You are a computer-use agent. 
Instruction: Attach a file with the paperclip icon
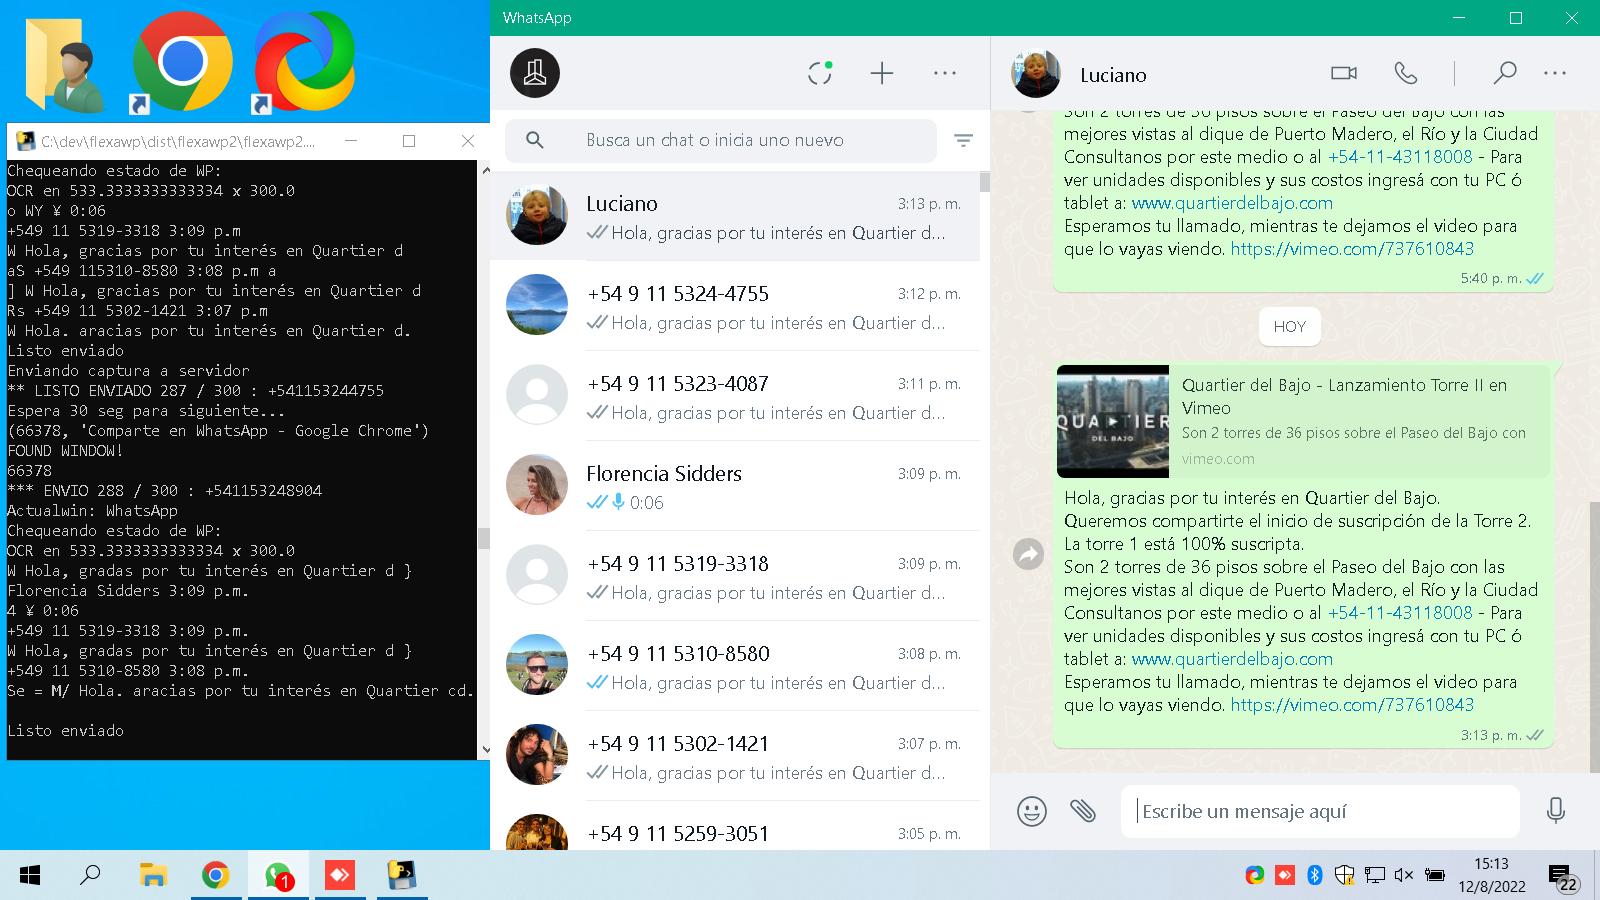(x=1083, y=811)
